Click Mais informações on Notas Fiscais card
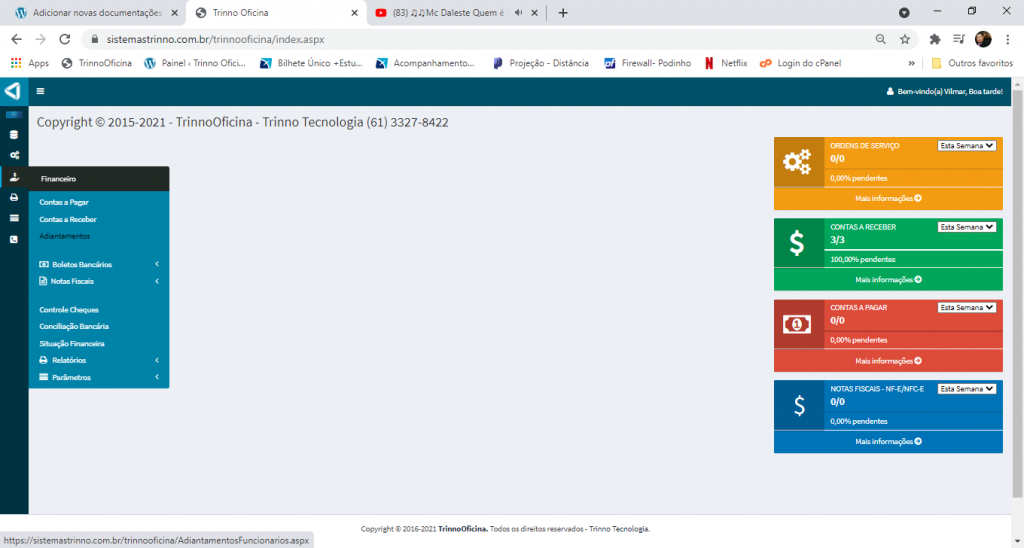 pos(888,442)
